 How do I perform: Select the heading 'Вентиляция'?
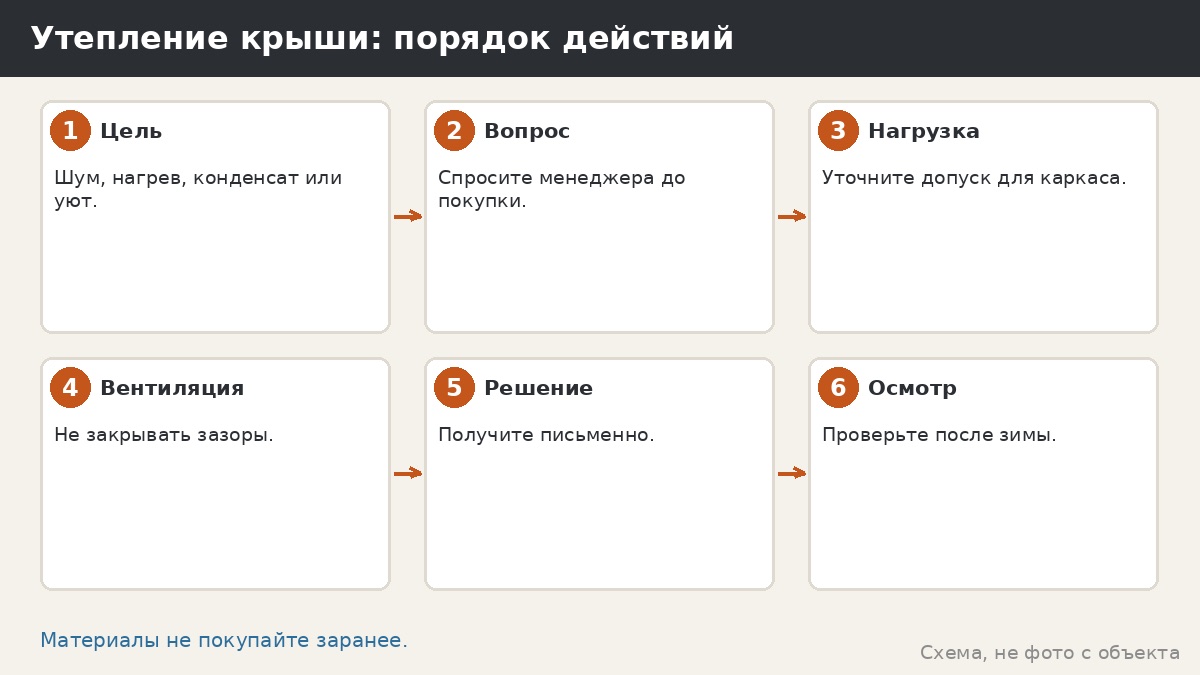click(172, 389)
